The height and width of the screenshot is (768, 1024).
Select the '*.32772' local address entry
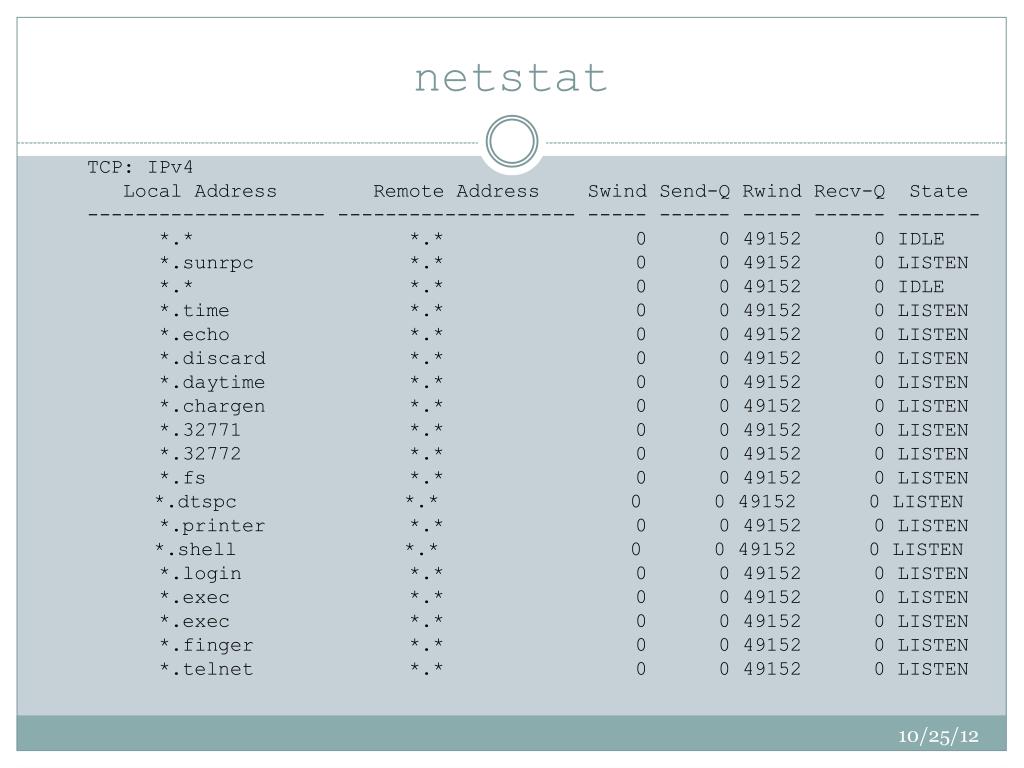tap(200, 454)
